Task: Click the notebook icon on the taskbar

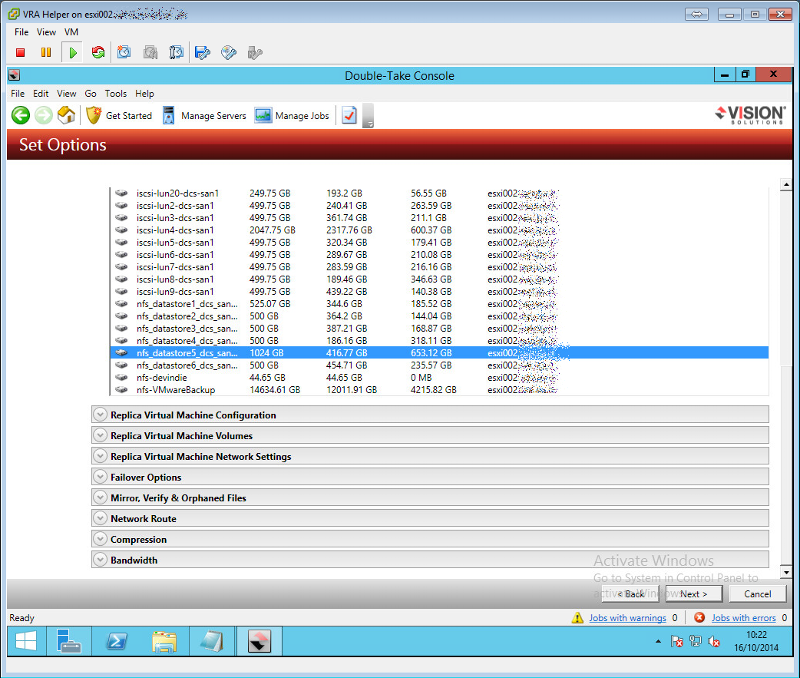Action: 212,641
